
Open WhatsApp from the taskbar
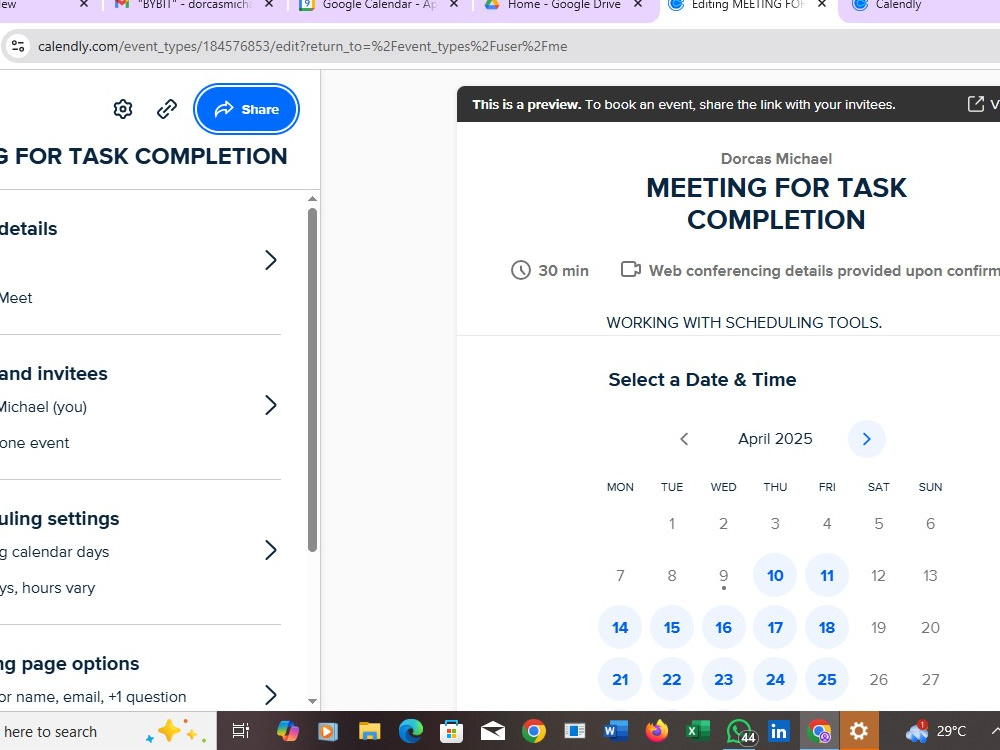740,732
